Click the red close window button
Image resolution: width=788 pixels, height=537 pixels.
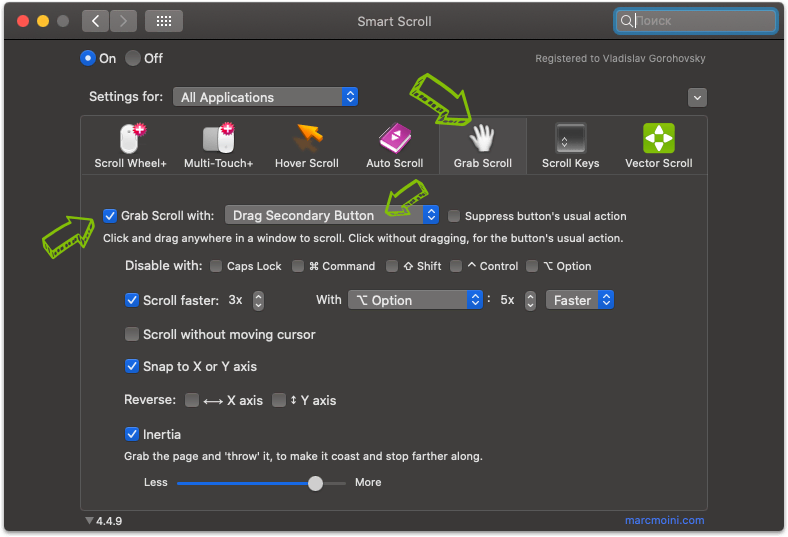pyautogui.click(x=23, y=21)
